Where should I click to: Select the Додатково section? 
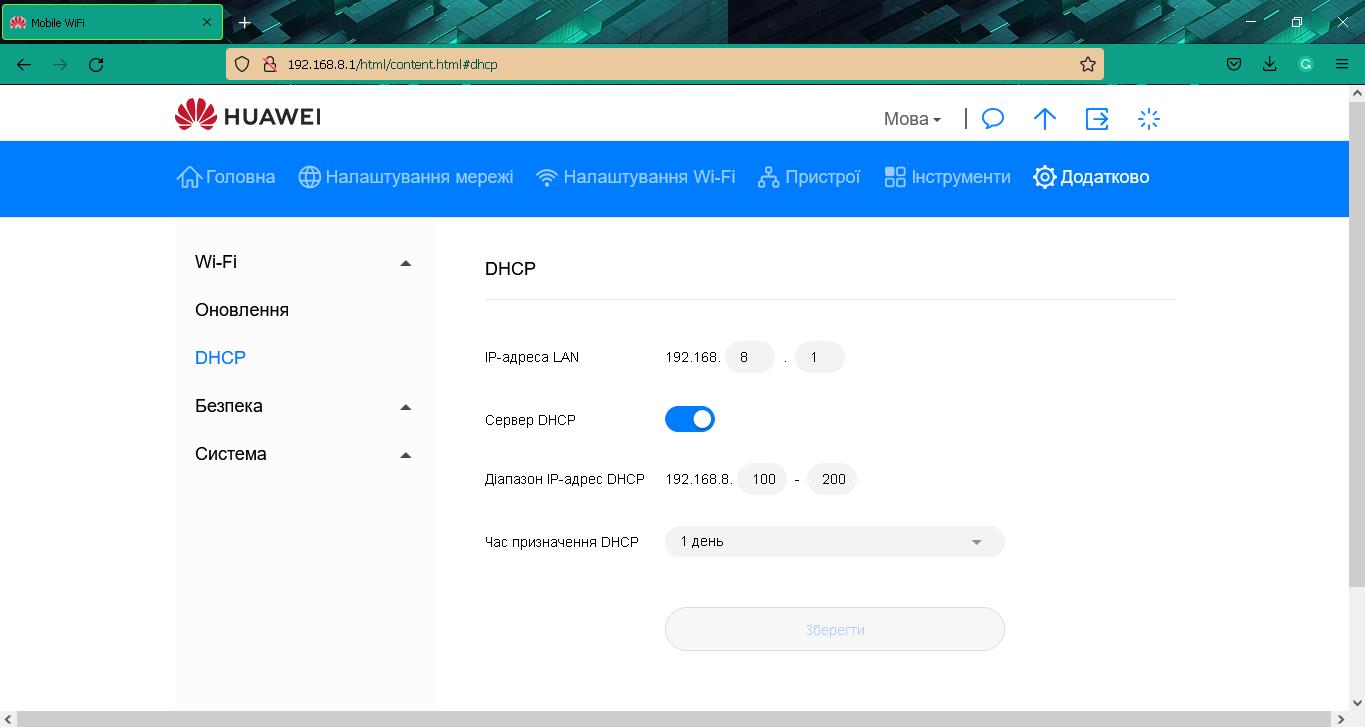[x=1091, y=177]
